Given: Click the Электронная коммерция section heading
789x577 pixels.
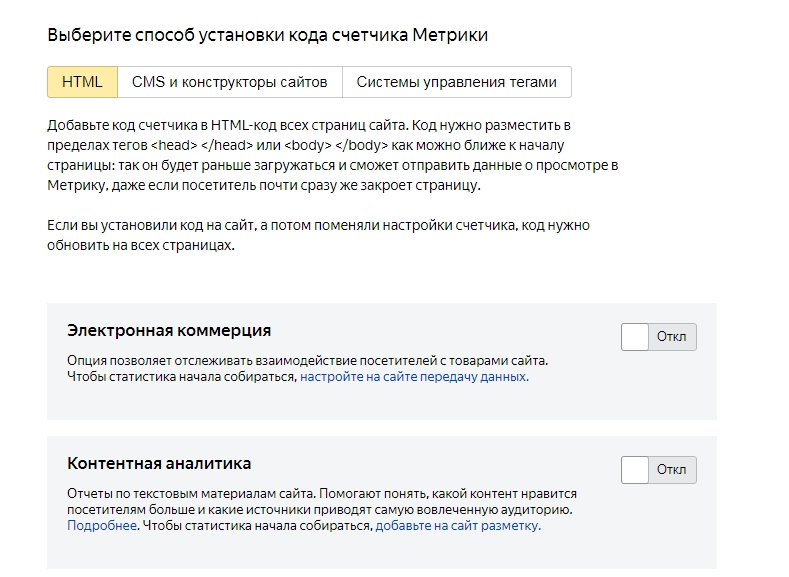Looking at the screenshot, I should click(x=169, y=331).
